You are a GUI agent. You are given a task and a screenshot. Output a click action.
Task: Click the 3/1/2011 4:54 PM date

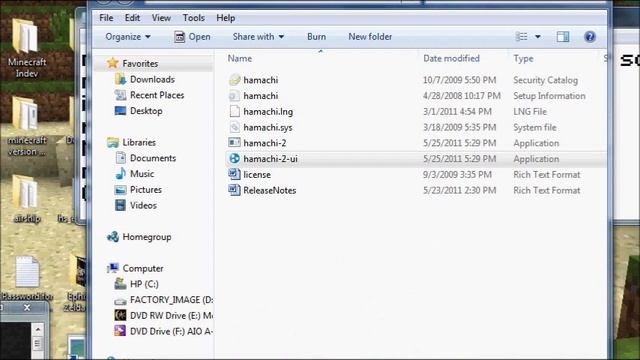pos(457,111)
